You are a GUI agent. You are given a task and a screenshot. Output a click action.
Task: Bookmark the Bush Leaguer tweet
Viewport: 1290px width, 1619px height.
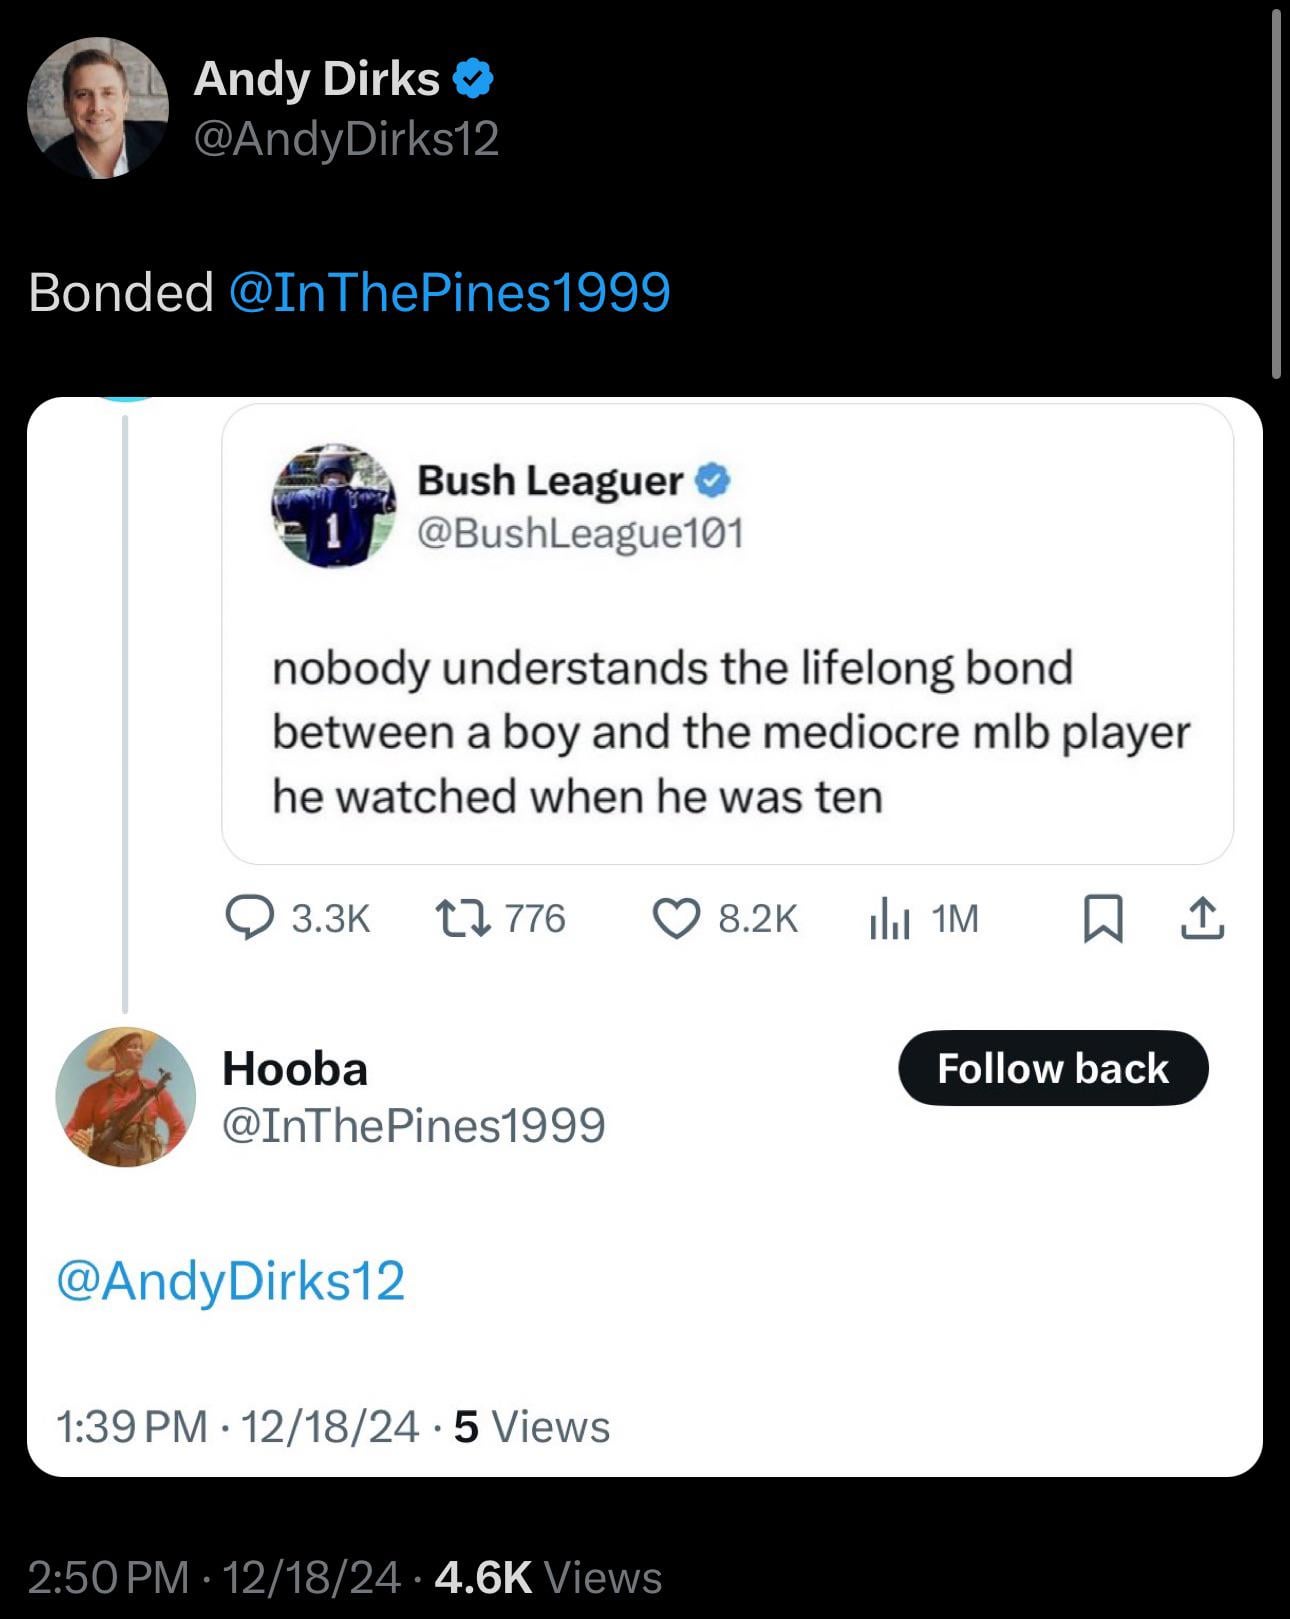[1103, 918]
